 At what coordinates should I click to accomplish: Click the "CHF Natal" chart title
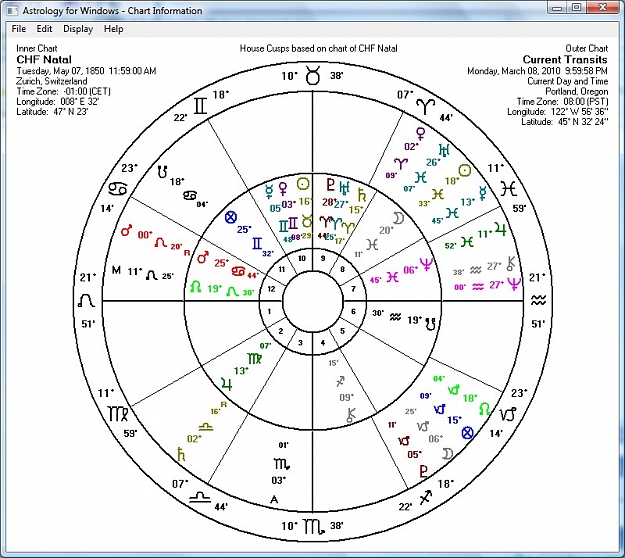44,60
